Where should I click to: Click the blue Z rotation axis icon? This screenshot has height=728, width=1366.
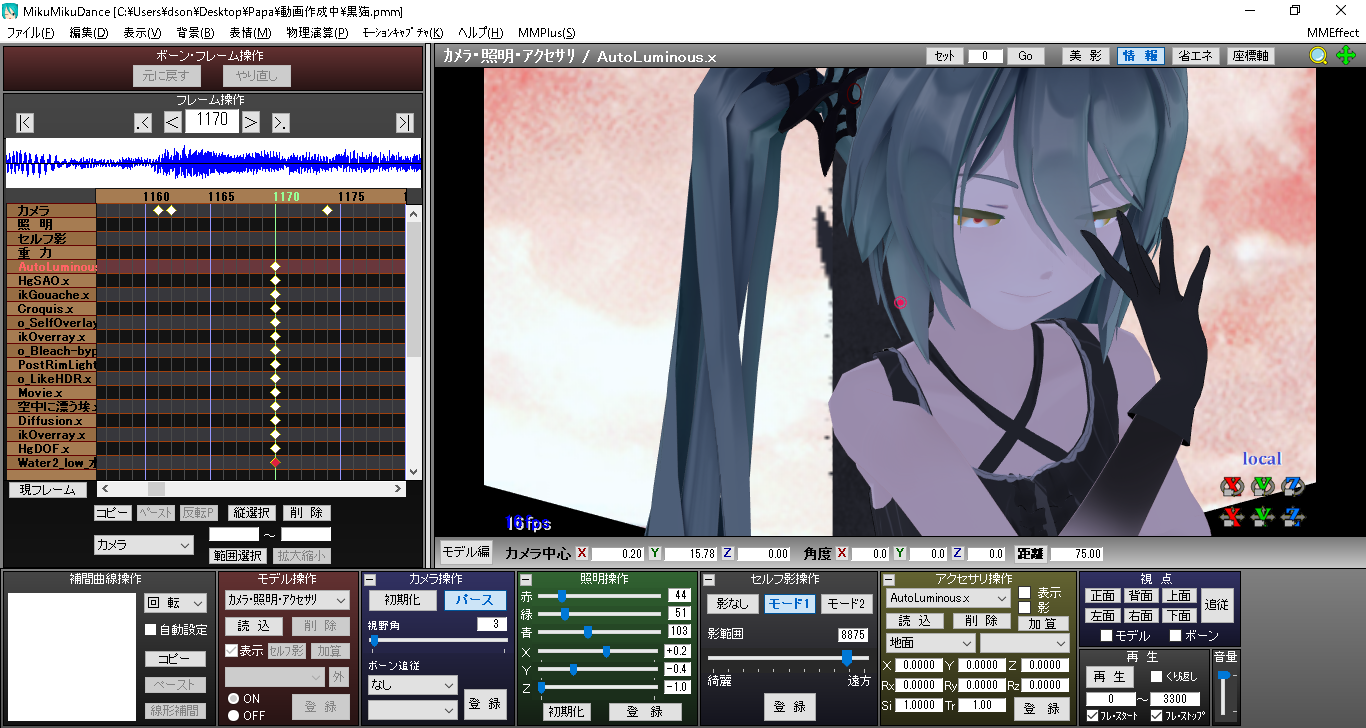click(1293, 486)
